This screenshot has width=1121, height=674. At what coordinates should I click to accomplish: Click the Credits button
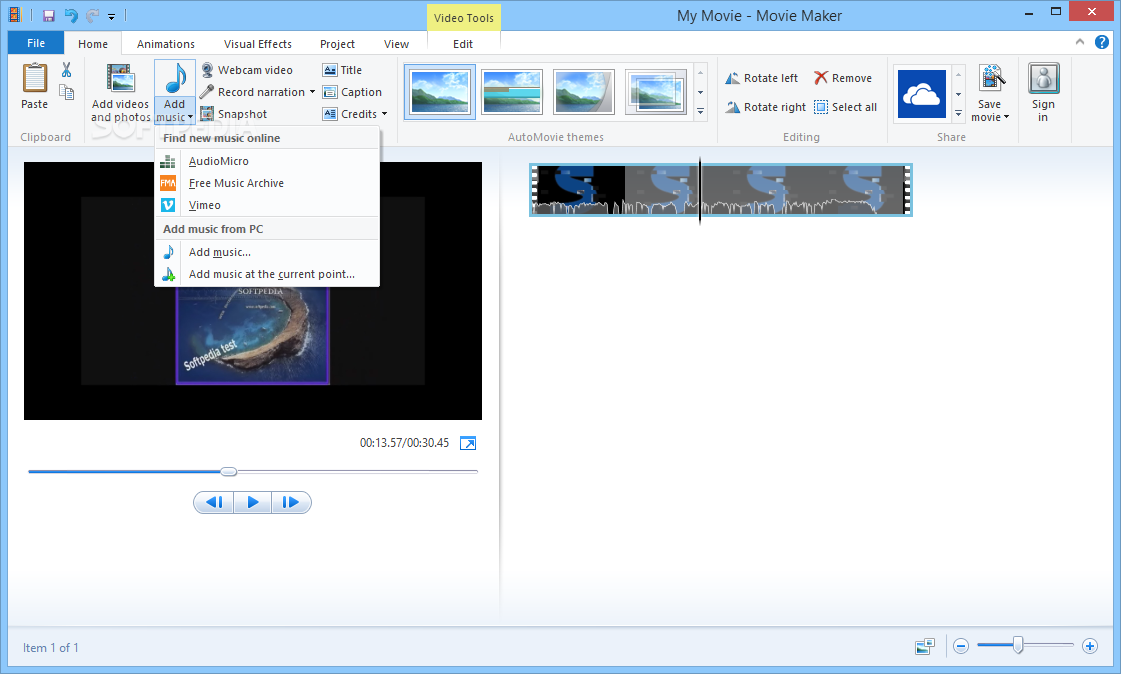pos(350,114)
